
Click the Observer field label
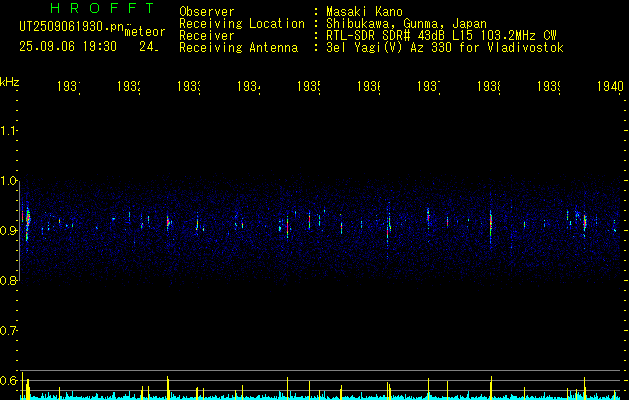click(207, 12)
